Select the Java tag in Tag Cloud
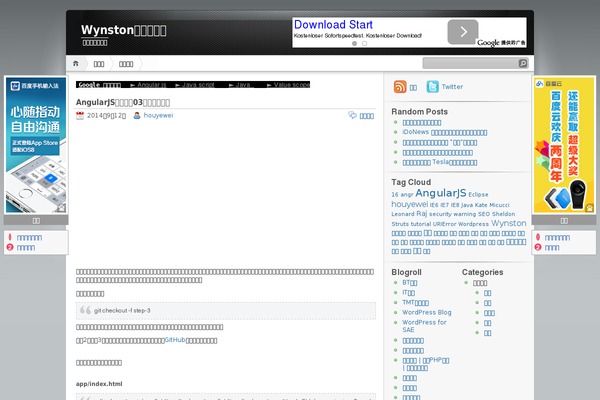The width and height of the screenshot is (600, 400). click(x=467, y=205)
